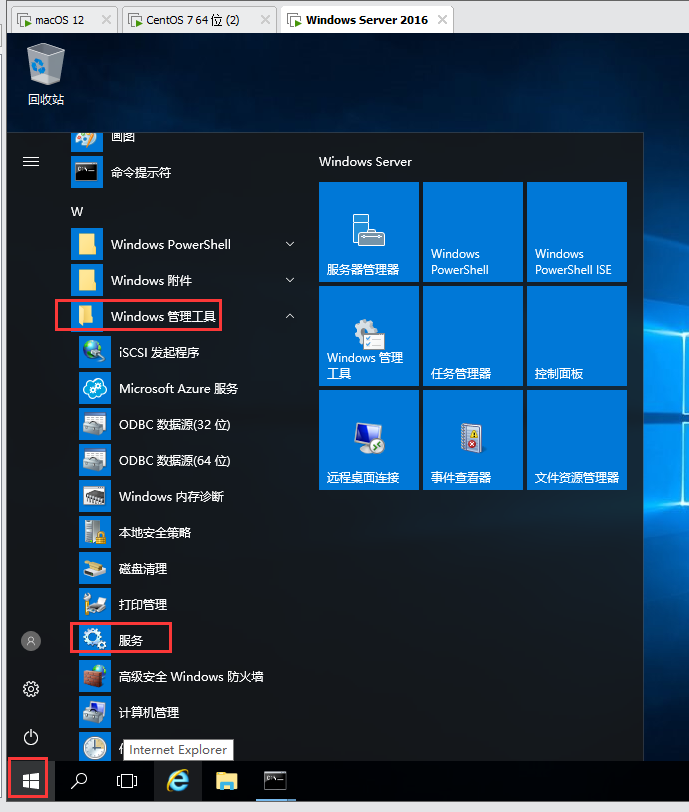Screen dimensions: 689x812
Task: Click the W letter header in app list
Action: 77,212
